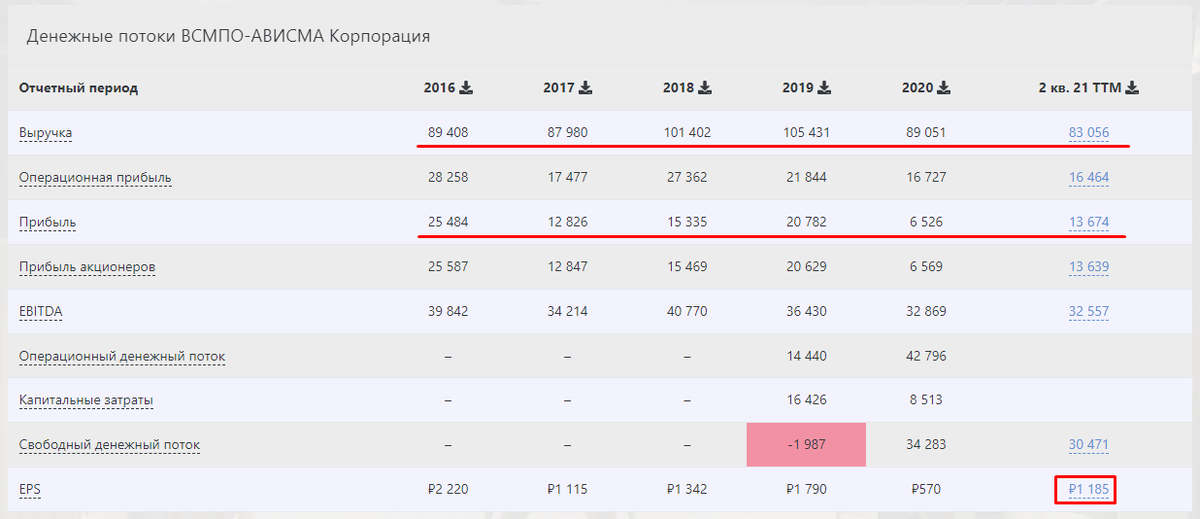The image size is (1200, 519).
Task: Open the Выручка row label link
Action: pyautogui.click(x=46, y=132)
